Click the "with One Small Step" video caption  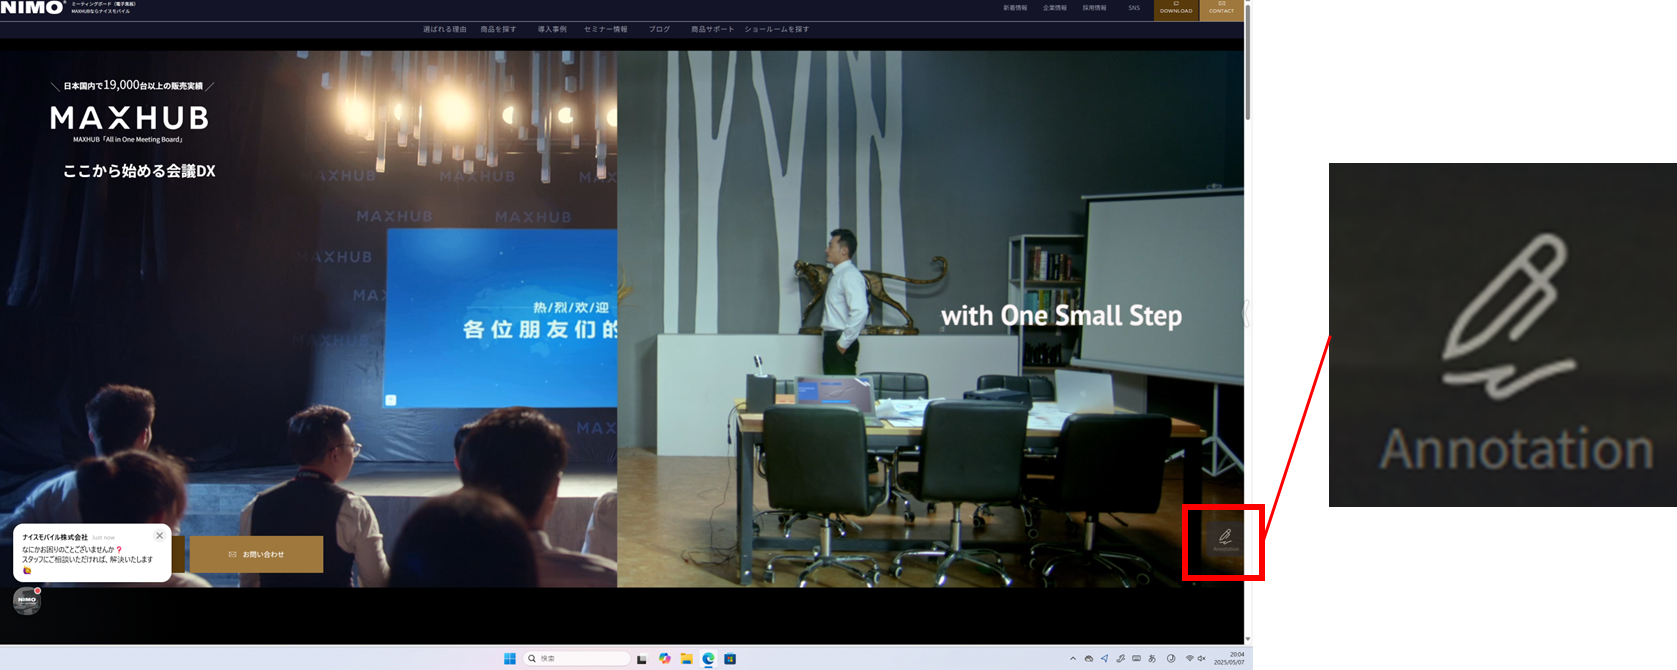(x=1061, y=315)
